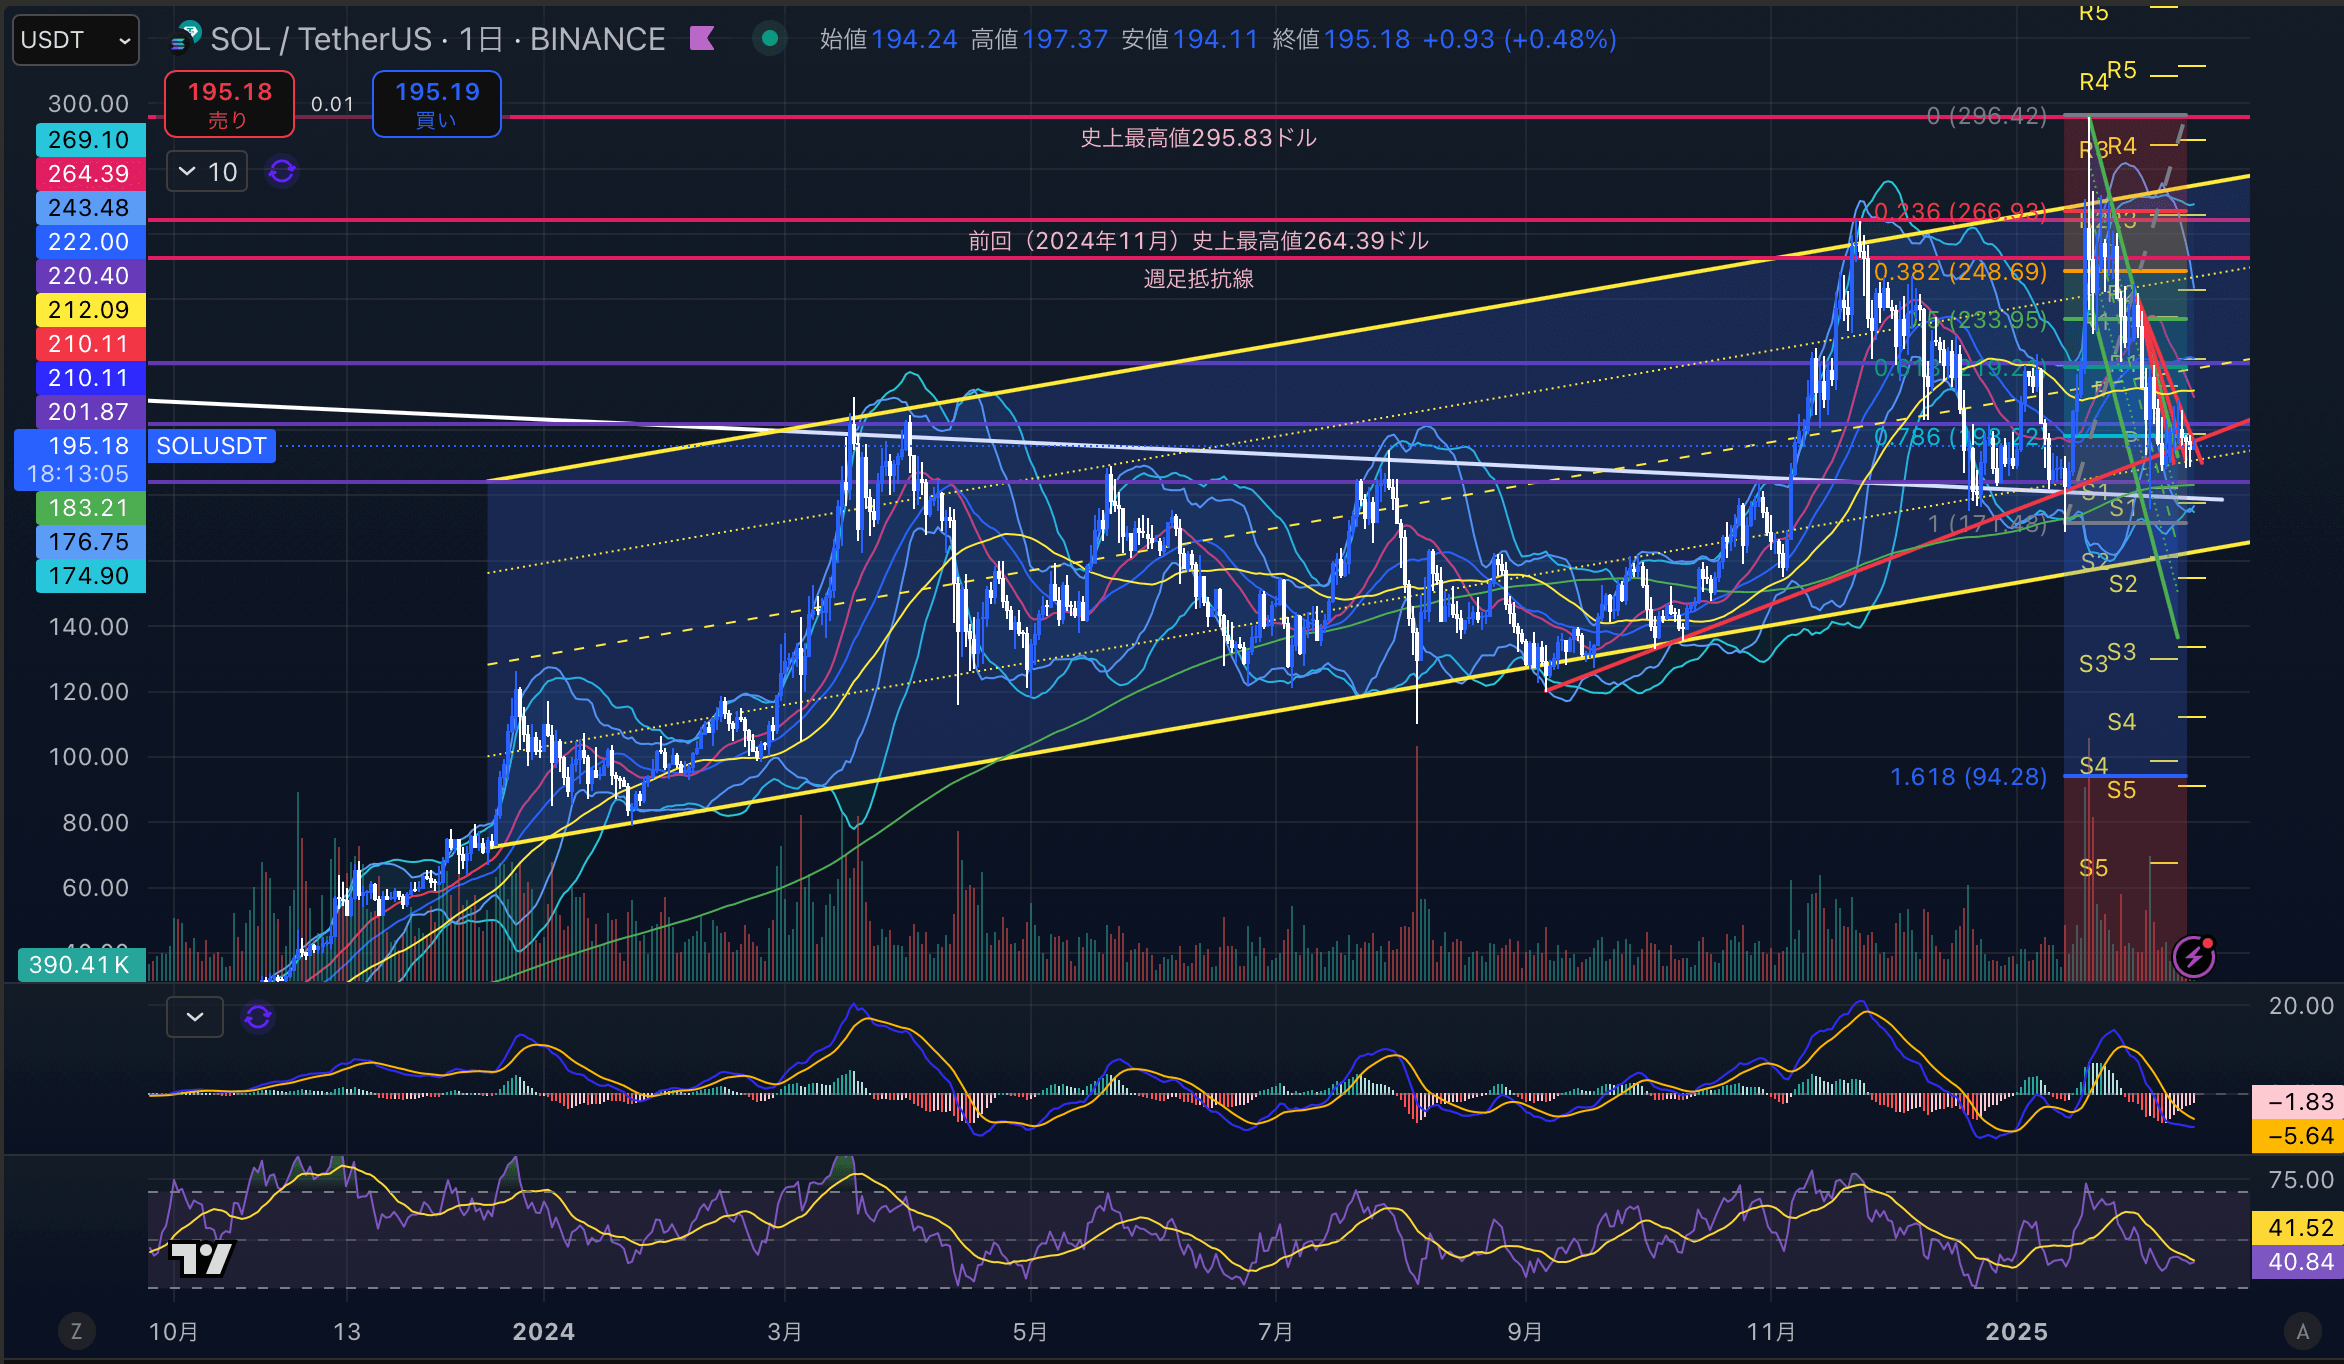This screenshot has width=2344, height=1364.
Task: Click the SOL / TetherUS symbol title
Action: tap(437, 39)
